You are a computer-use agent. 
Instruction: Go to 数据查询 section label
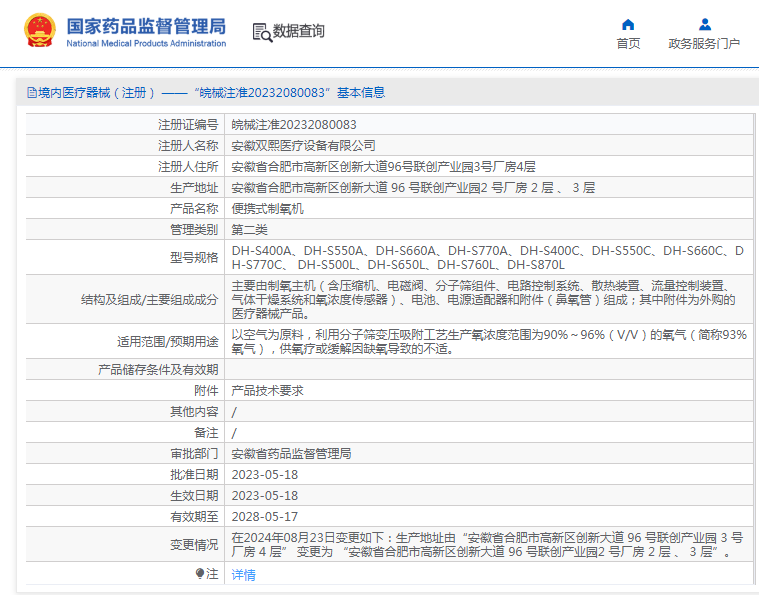[299, 32]
